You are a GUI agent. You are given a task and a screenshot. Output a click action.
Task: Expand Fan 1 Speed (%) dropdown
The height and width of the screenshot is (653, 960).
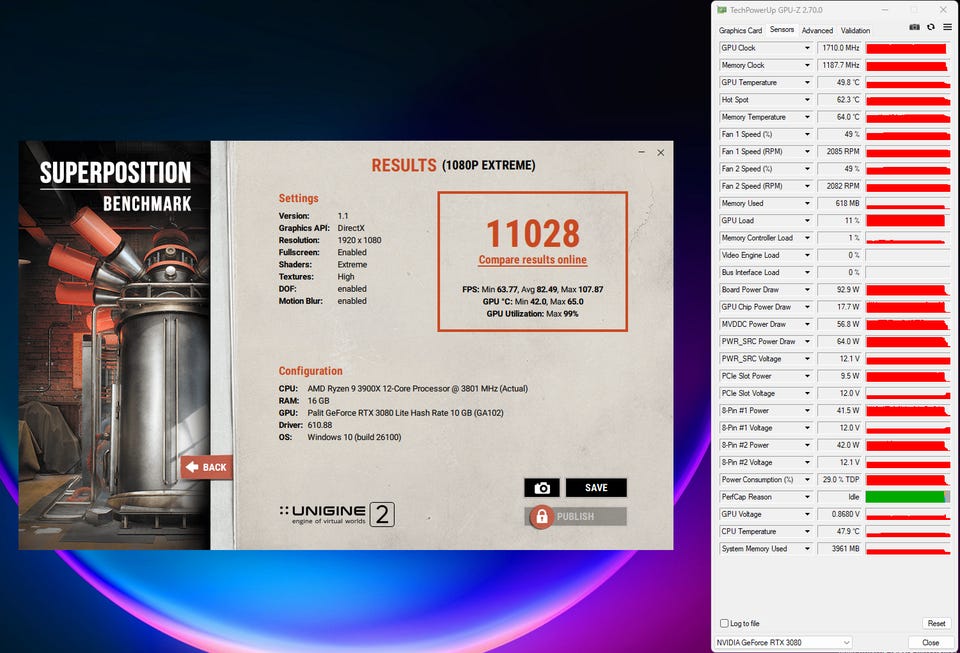[807, 134]
